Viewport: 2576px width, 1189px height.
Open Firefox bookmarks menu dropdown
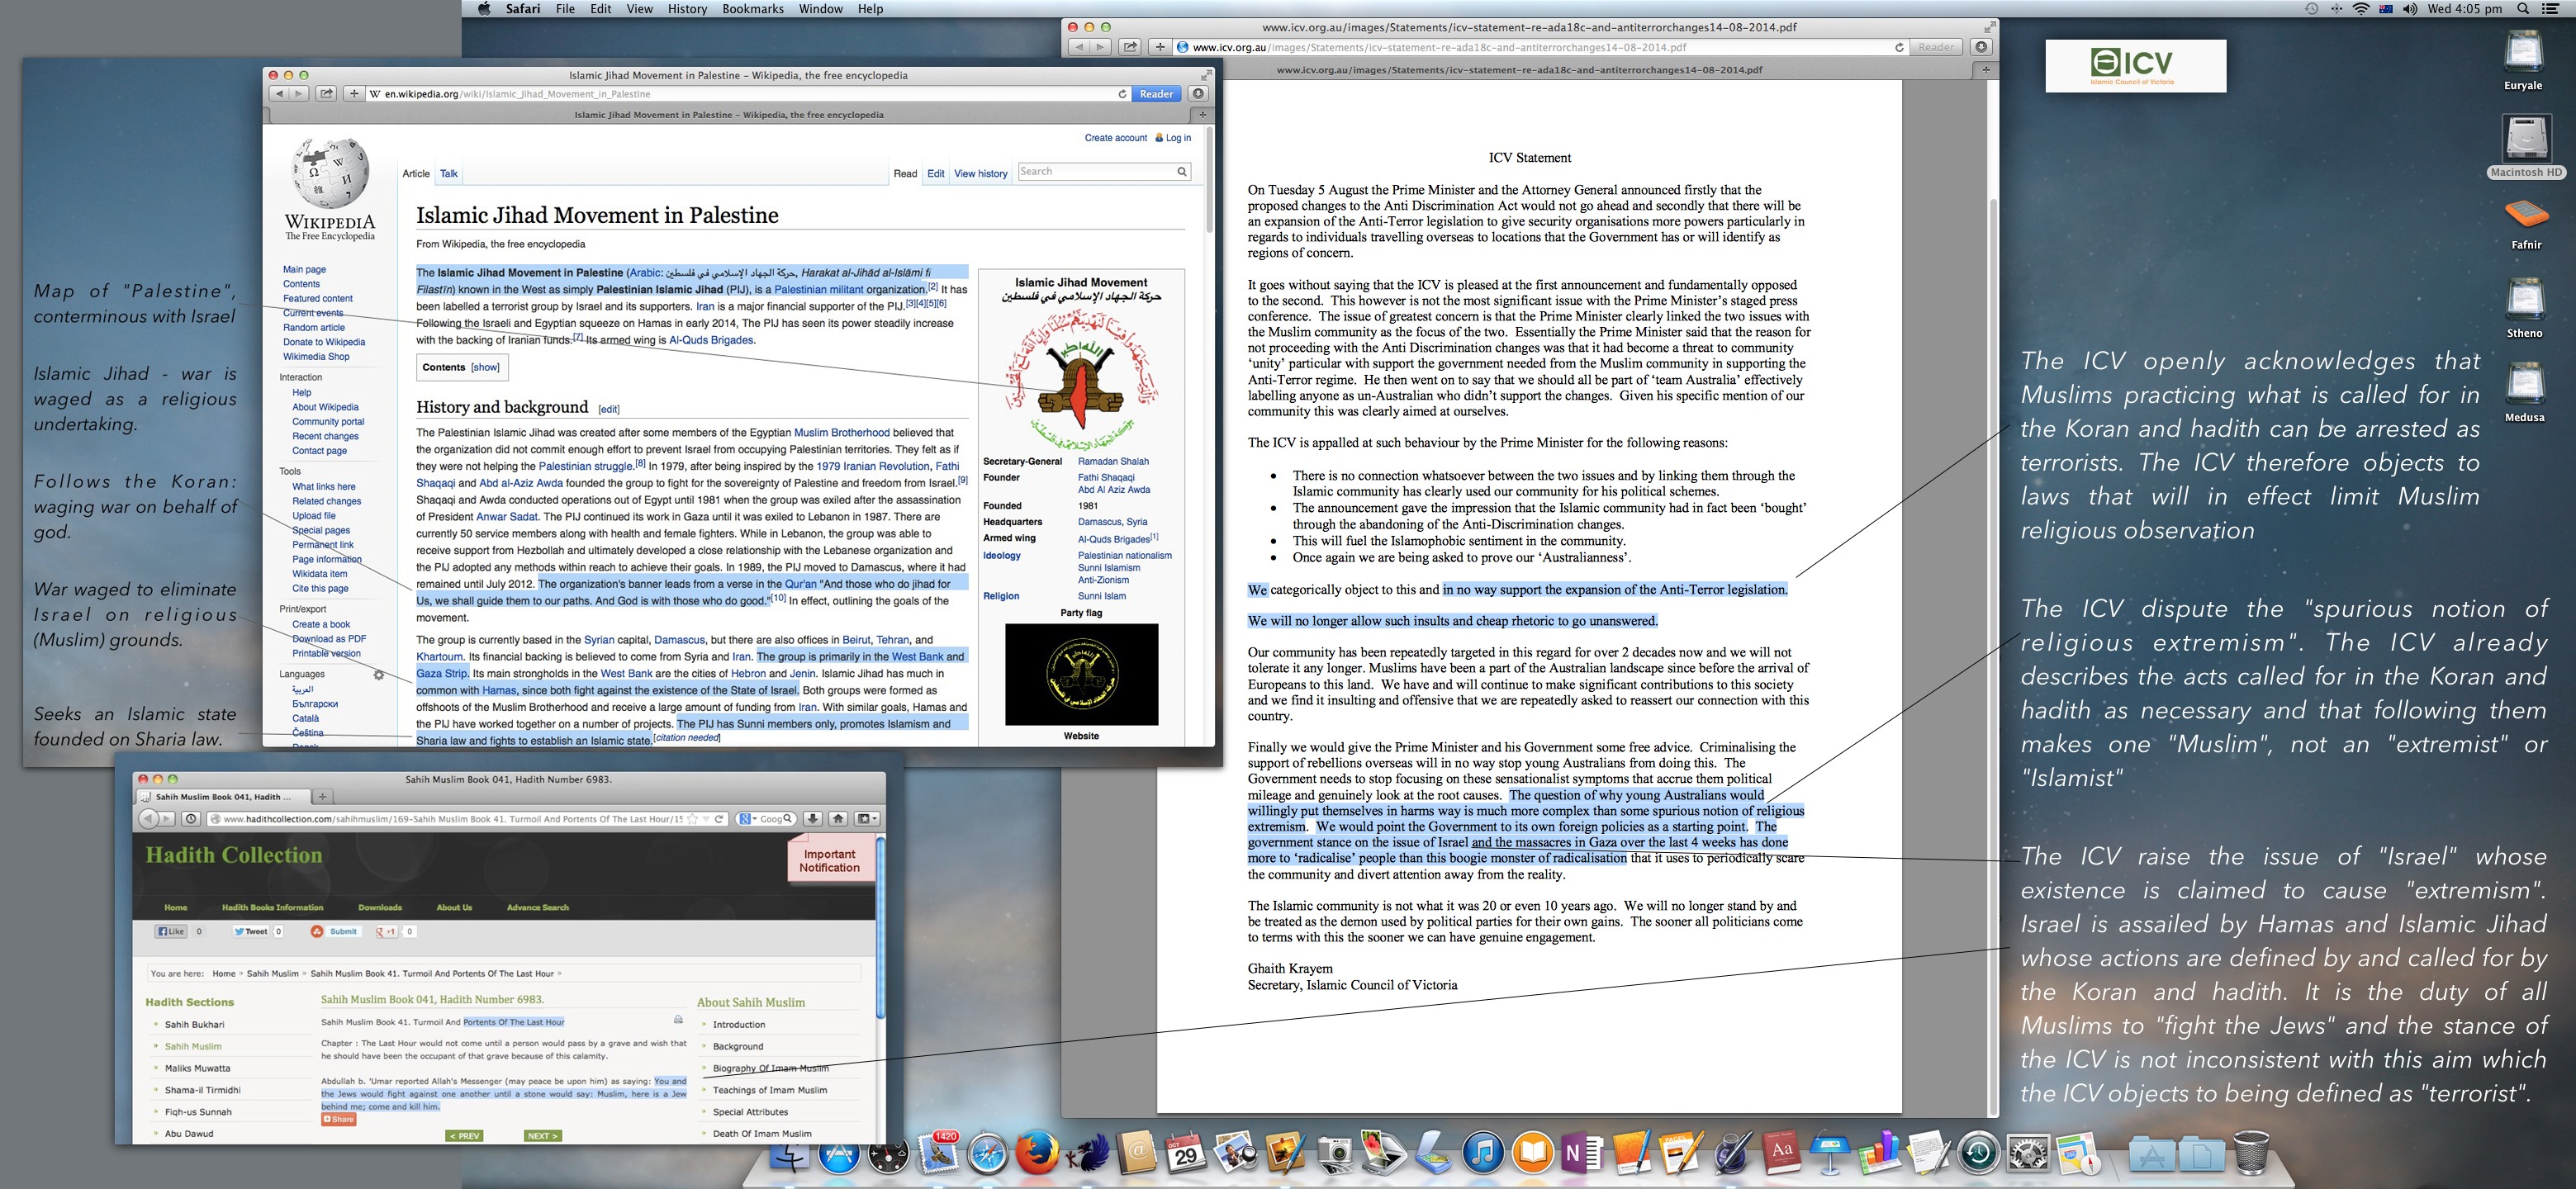point(867,818)
